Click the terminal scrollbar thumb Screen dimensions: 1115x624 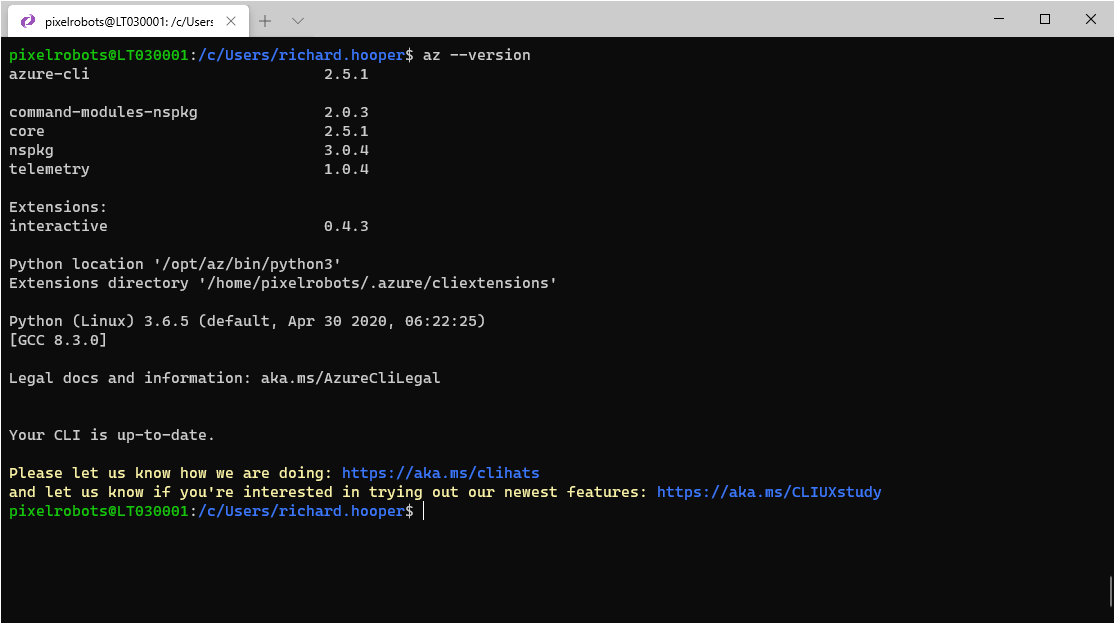click(1111, 591)
